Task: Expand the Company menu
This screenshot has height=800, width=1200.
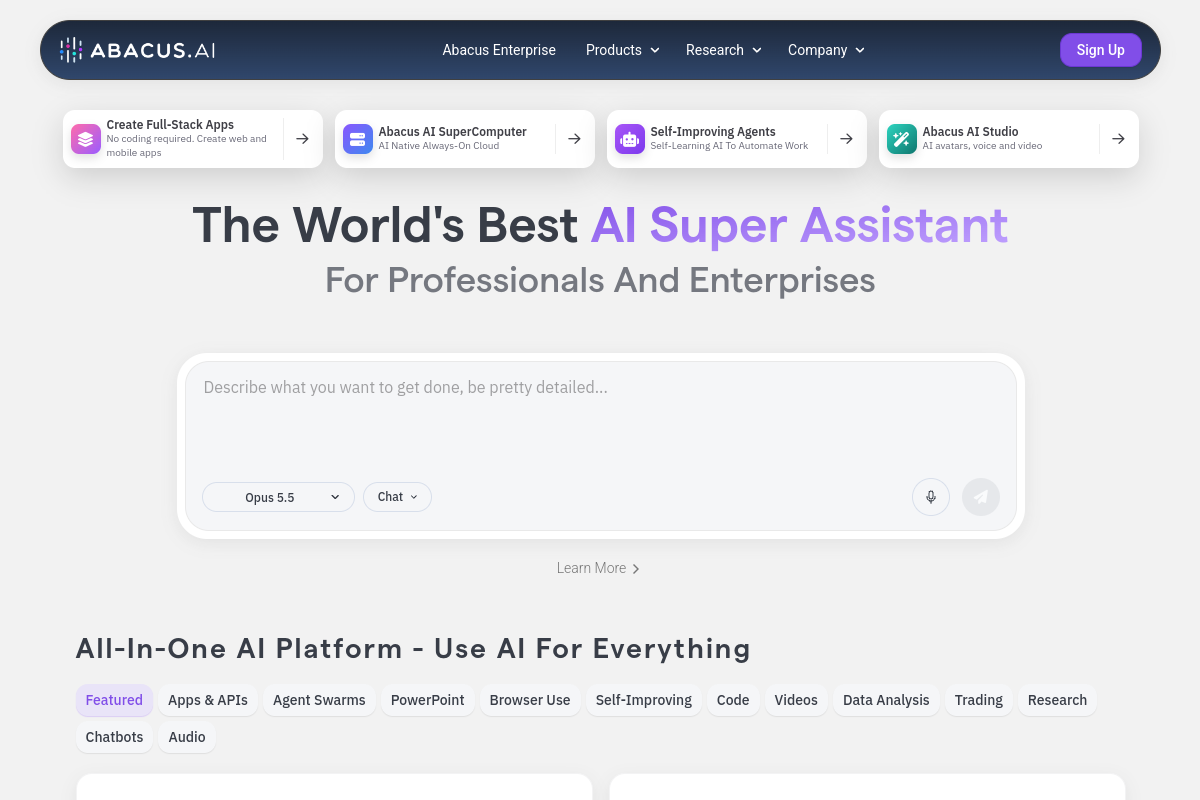Action: point(826,50)
